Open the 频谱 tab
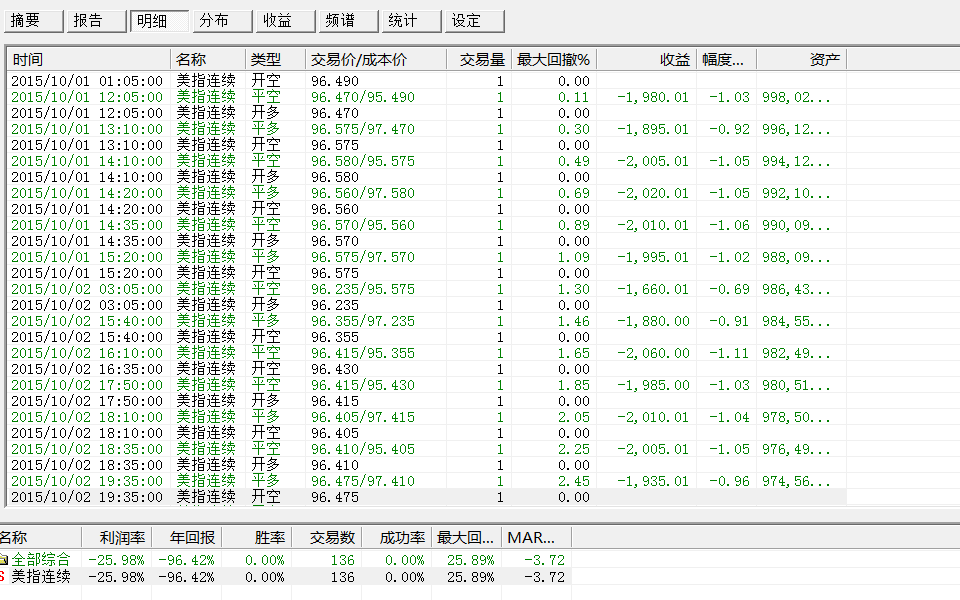Image resolution: width=960 pixels, height=600 pixels. (x=347, y=21)
